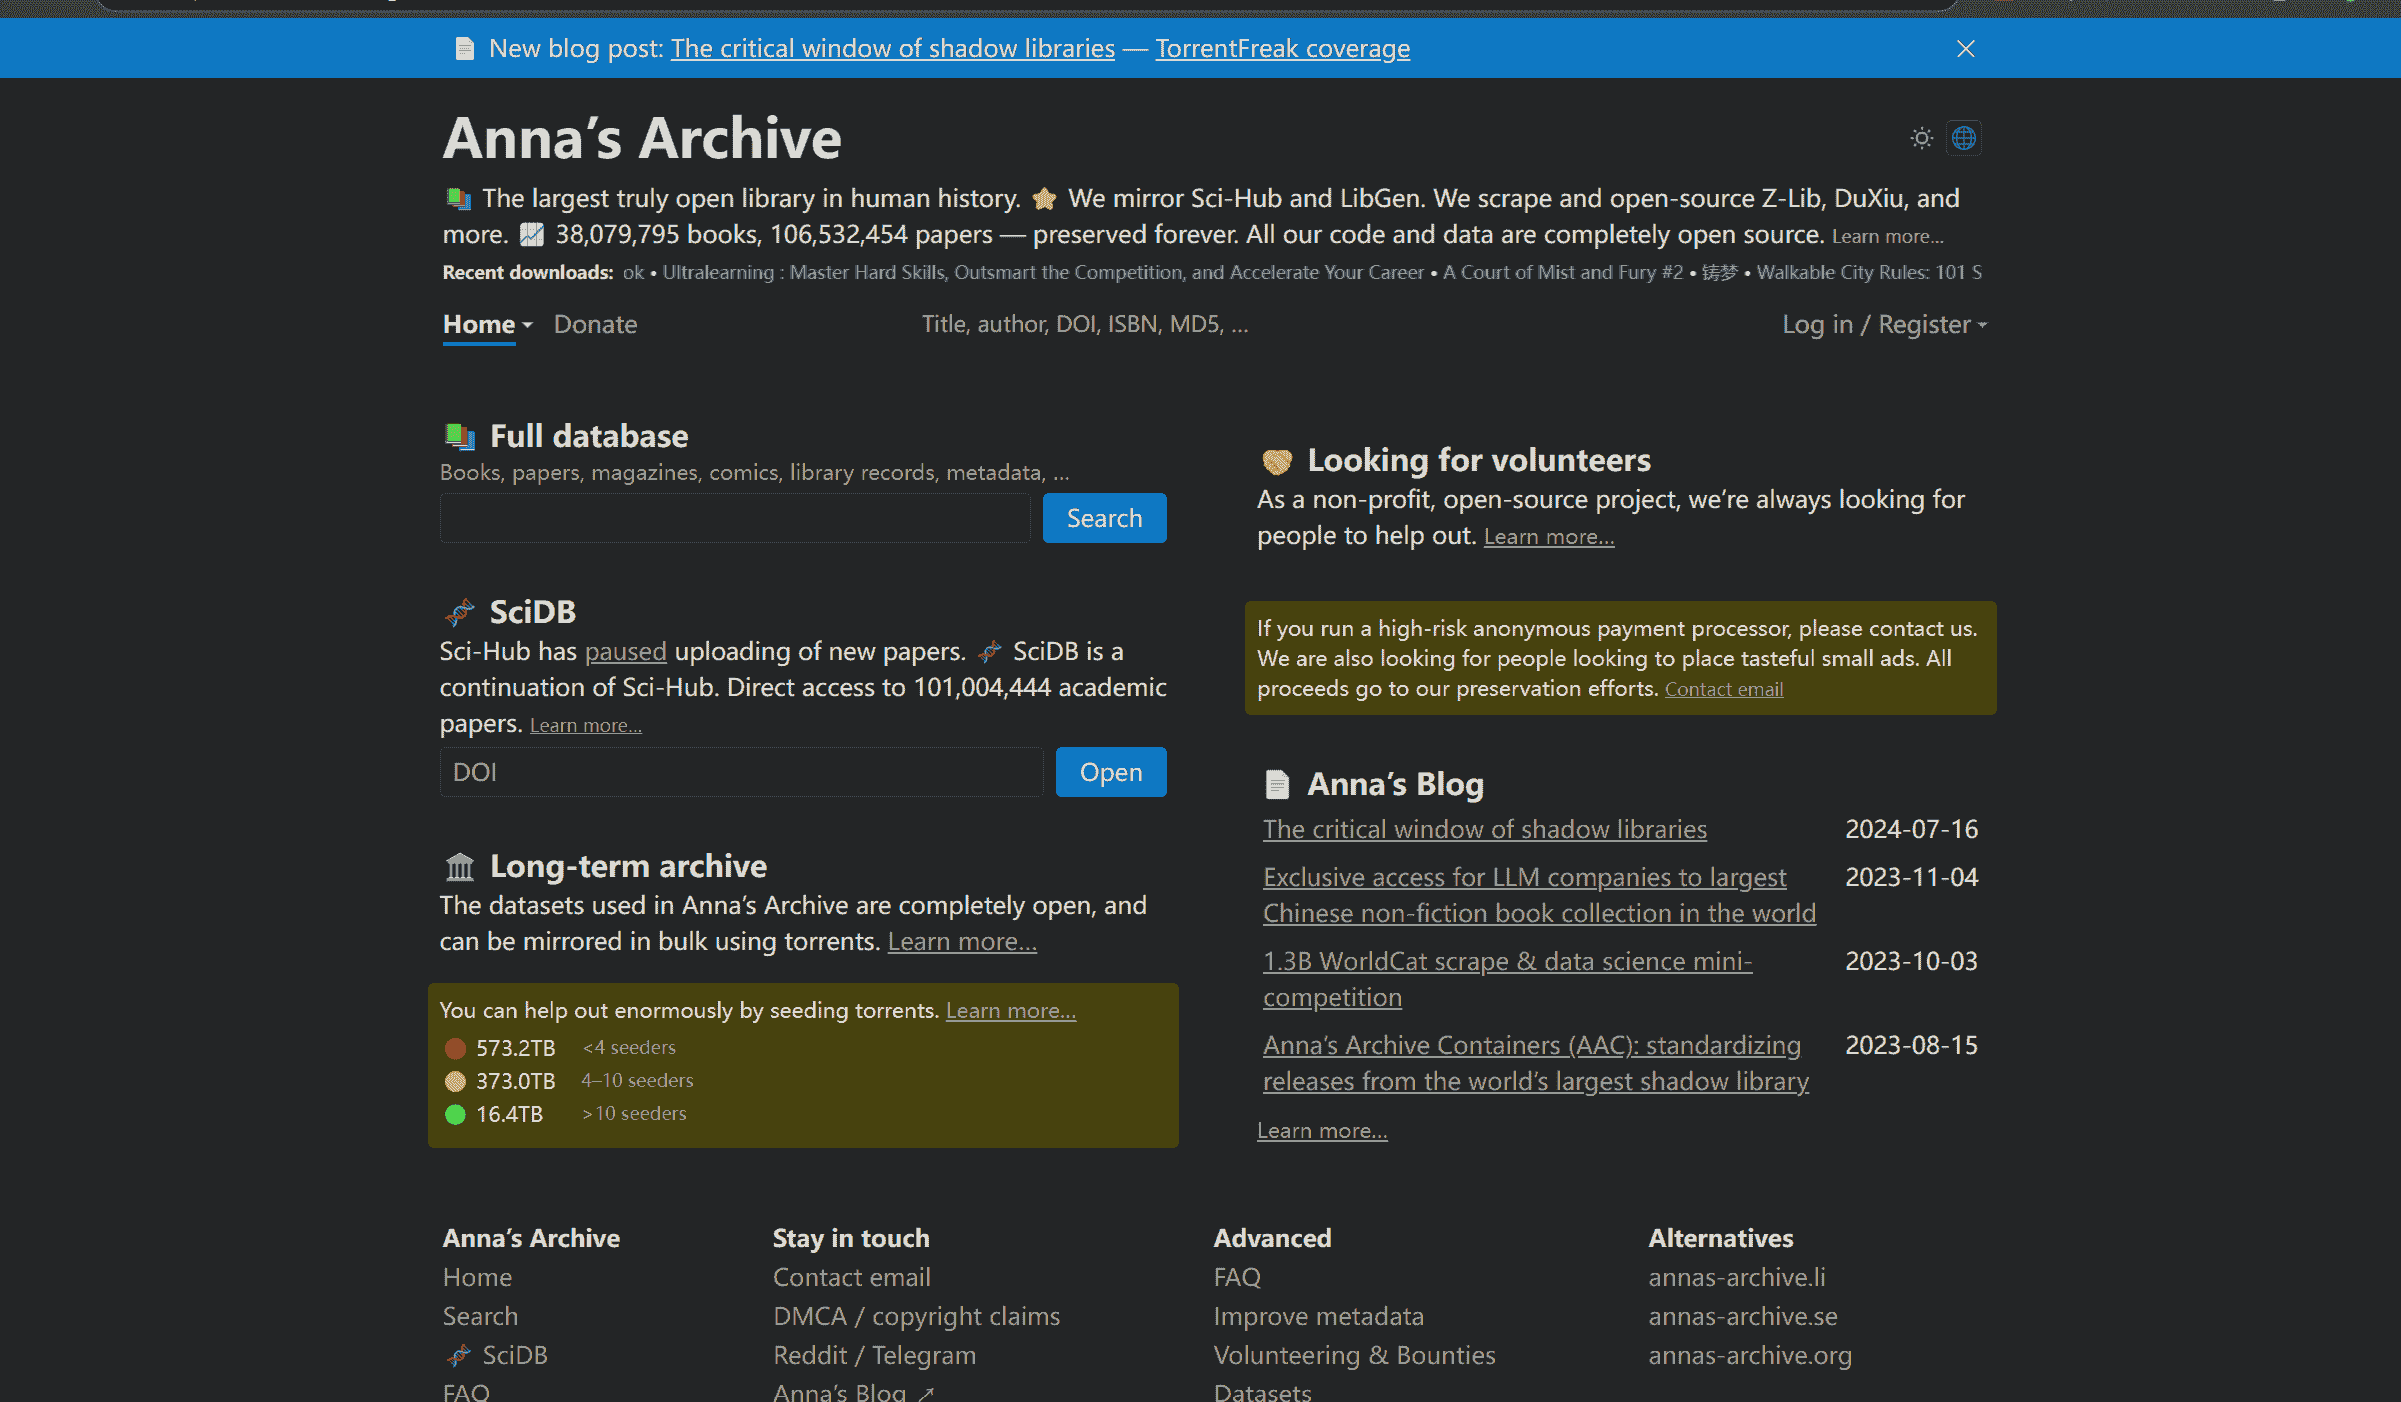Click the handshake volunteers icon

(x=1277, y=461)
